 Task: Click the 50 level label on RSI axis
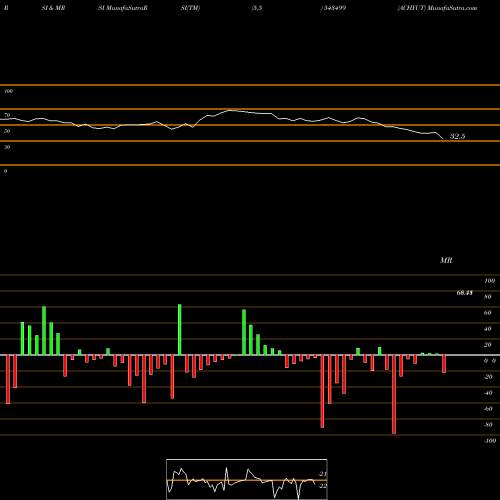[7, 131]
